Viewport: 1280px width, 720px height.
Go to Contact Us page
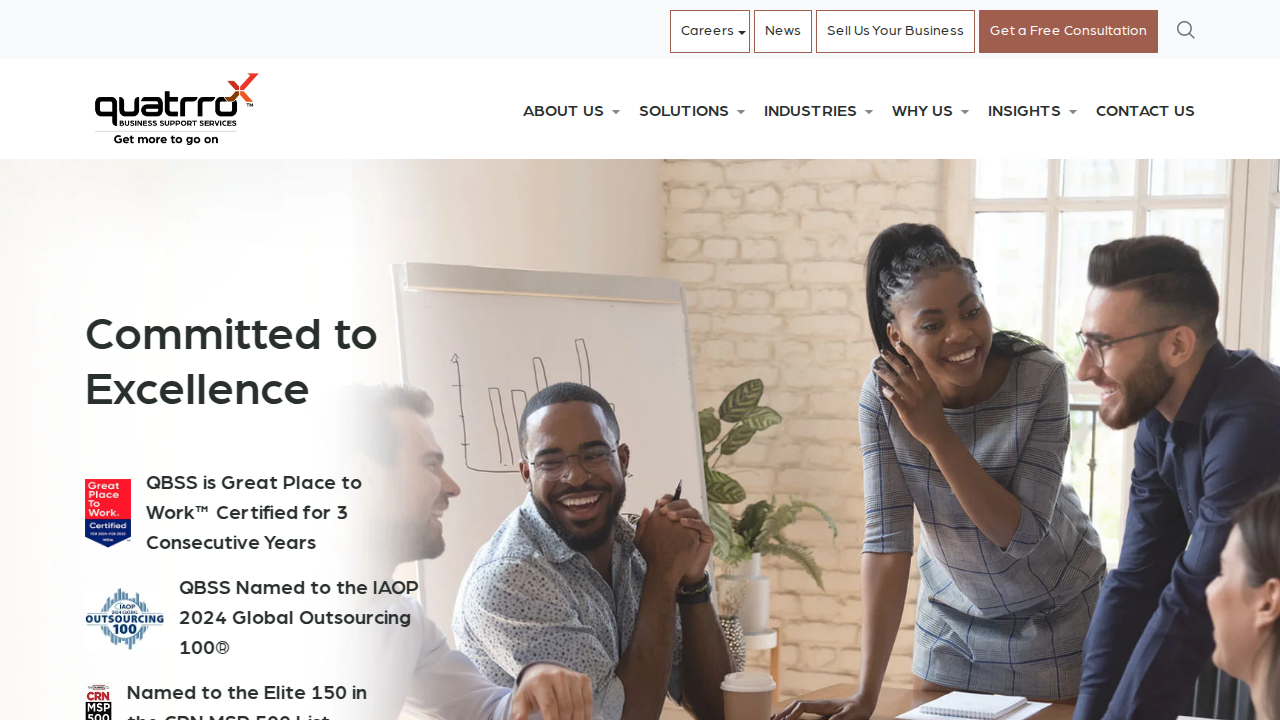click(x=1145, y=111)
